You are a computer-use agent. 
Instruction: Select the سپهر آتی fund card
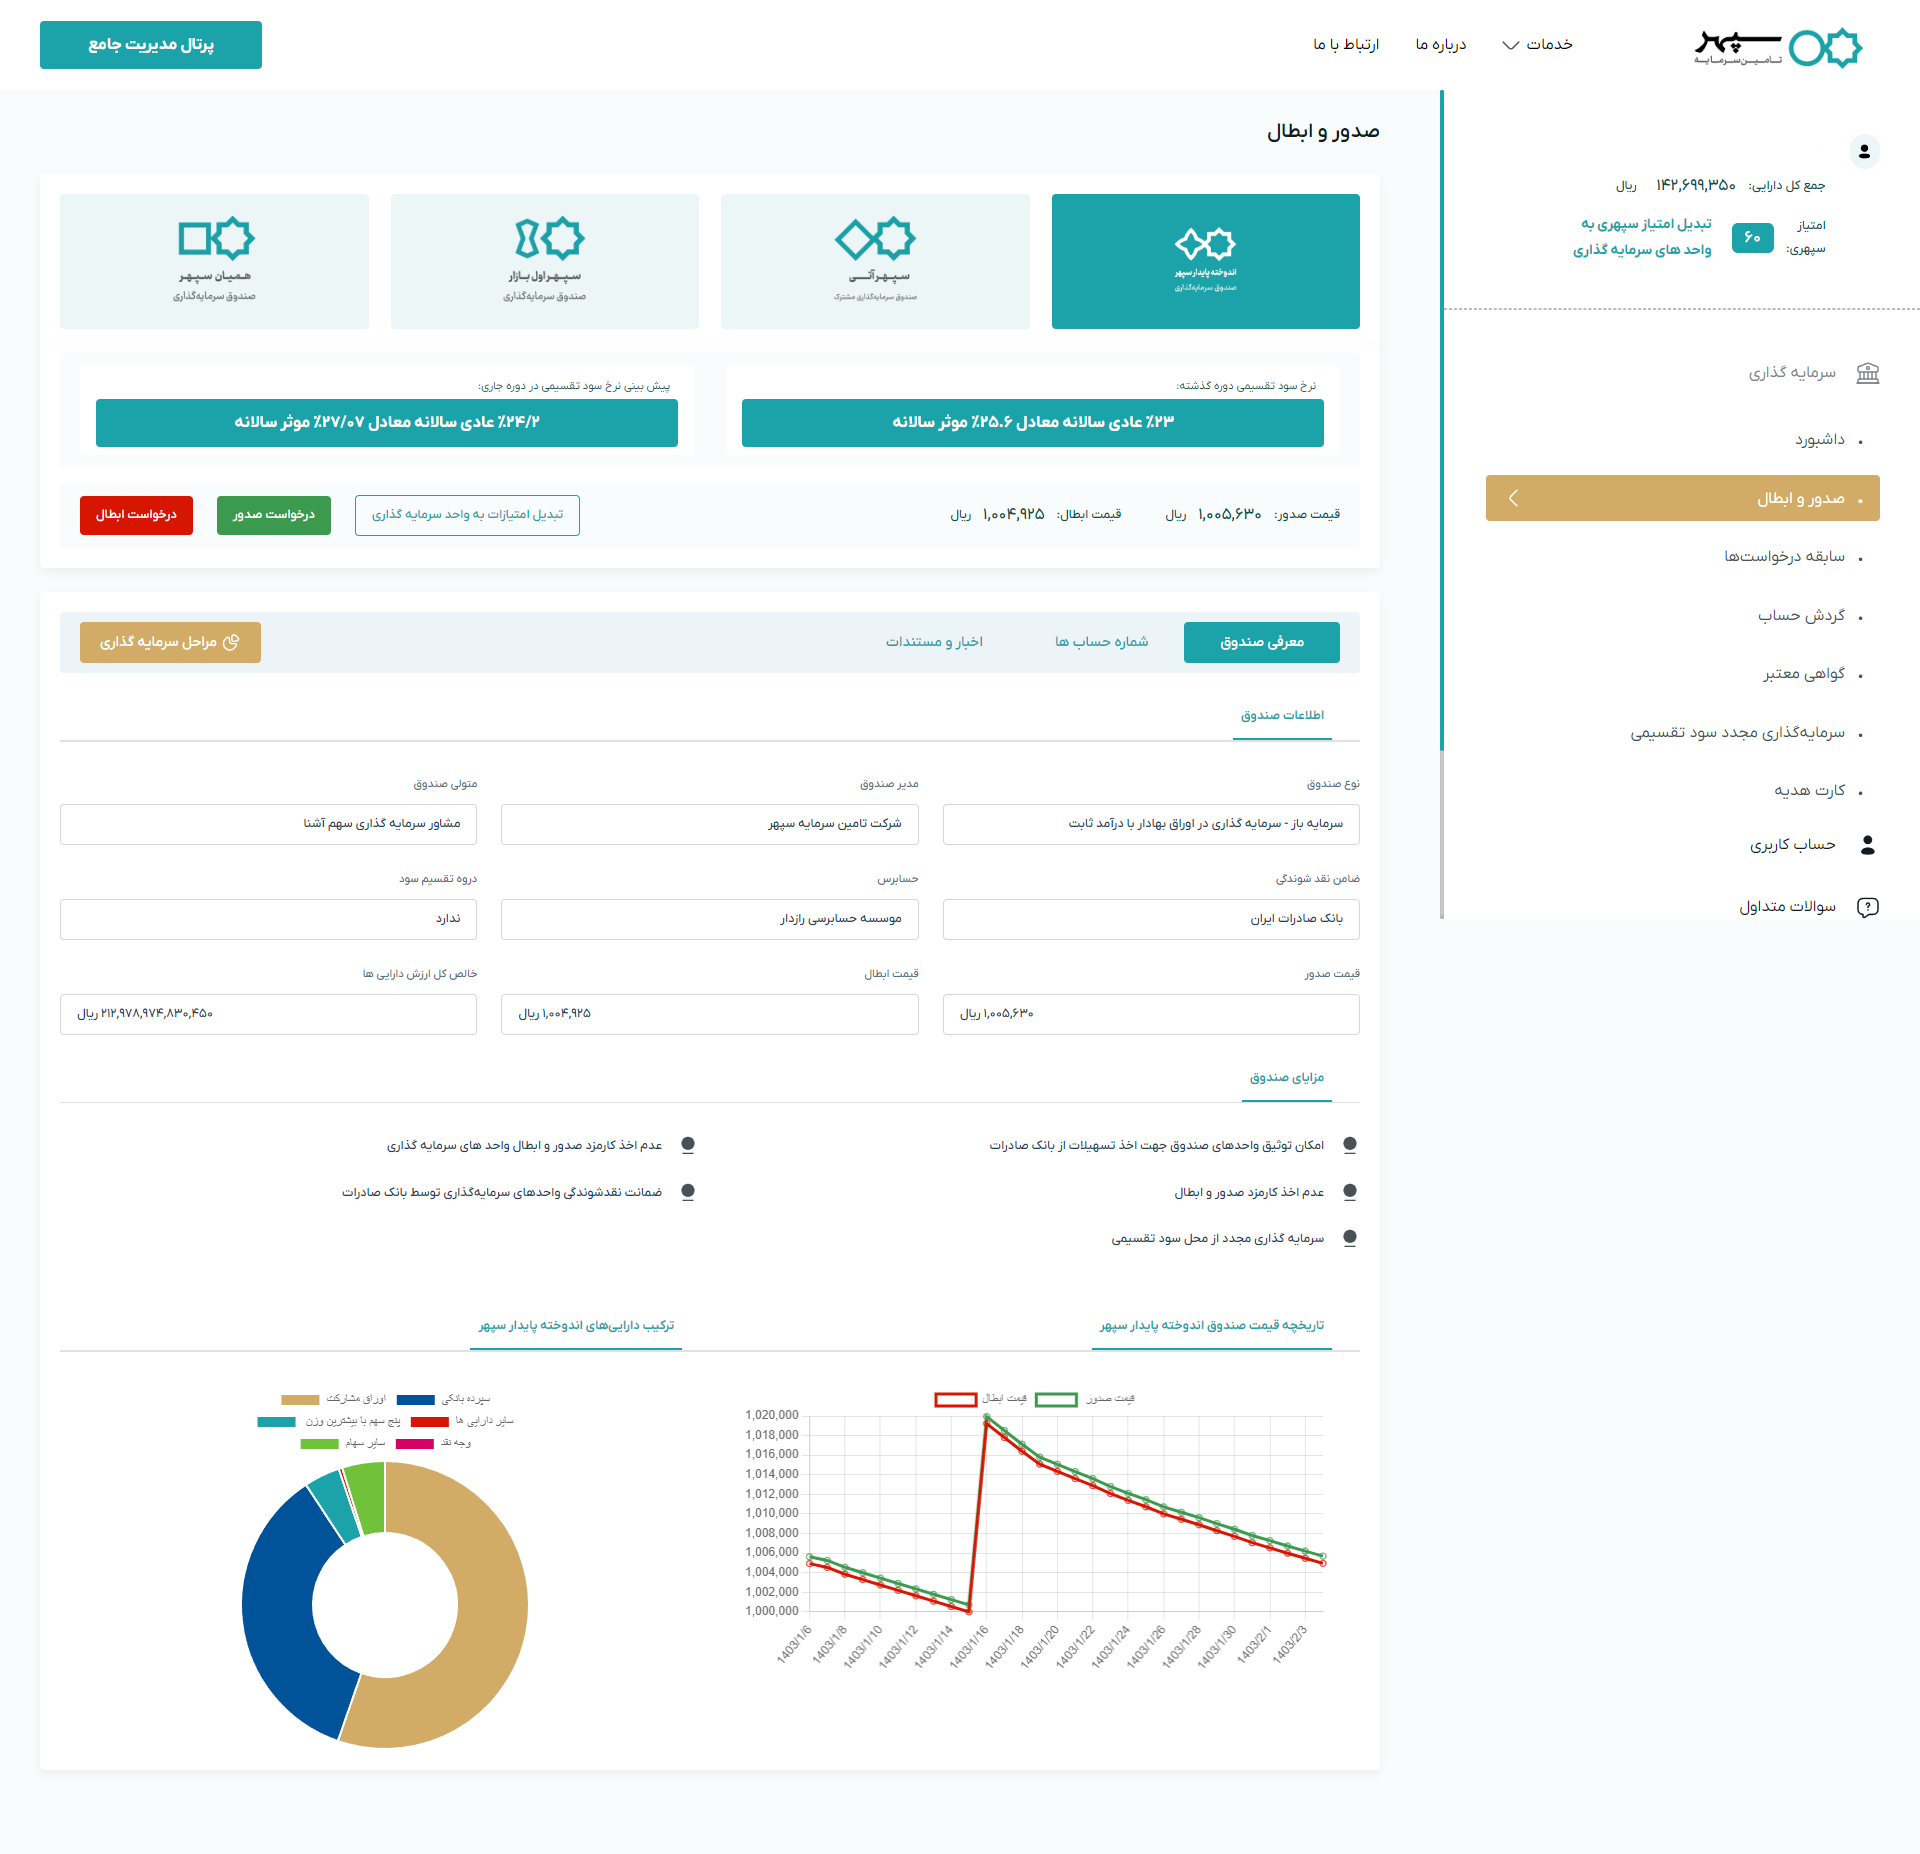[x=875, y=261]
